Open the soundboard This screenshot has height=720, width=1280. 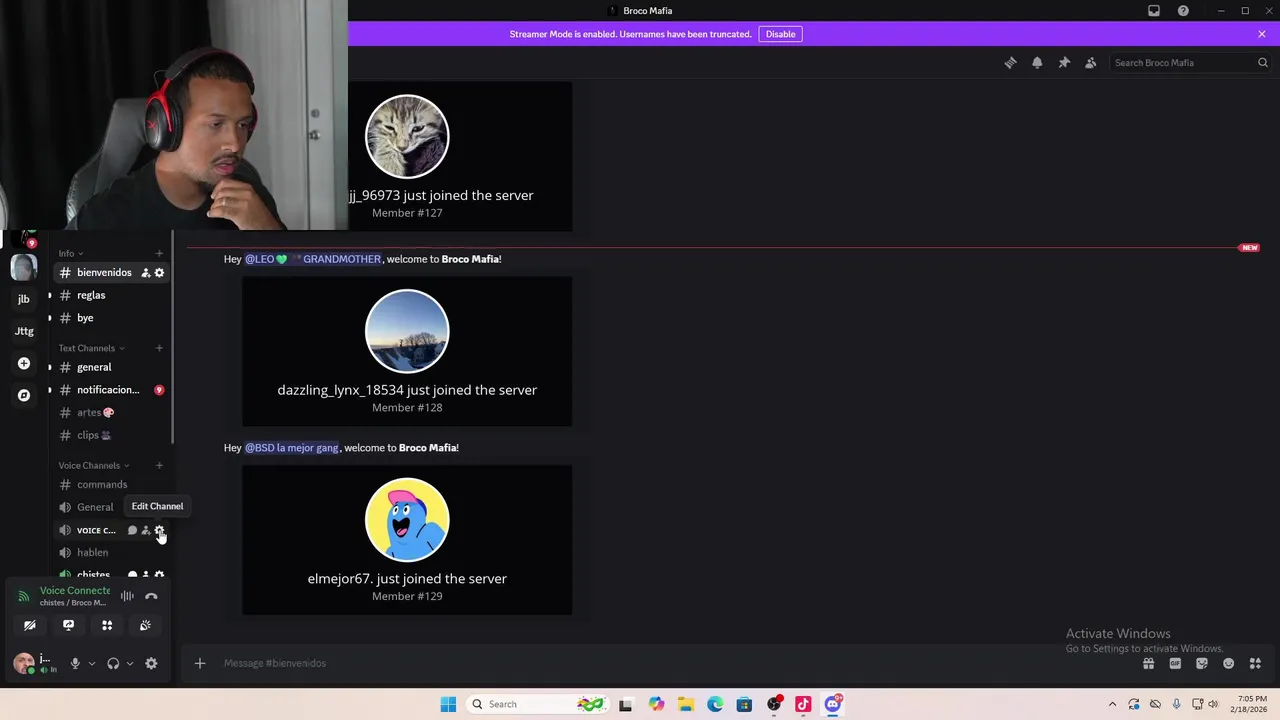[x=145, y=625]
